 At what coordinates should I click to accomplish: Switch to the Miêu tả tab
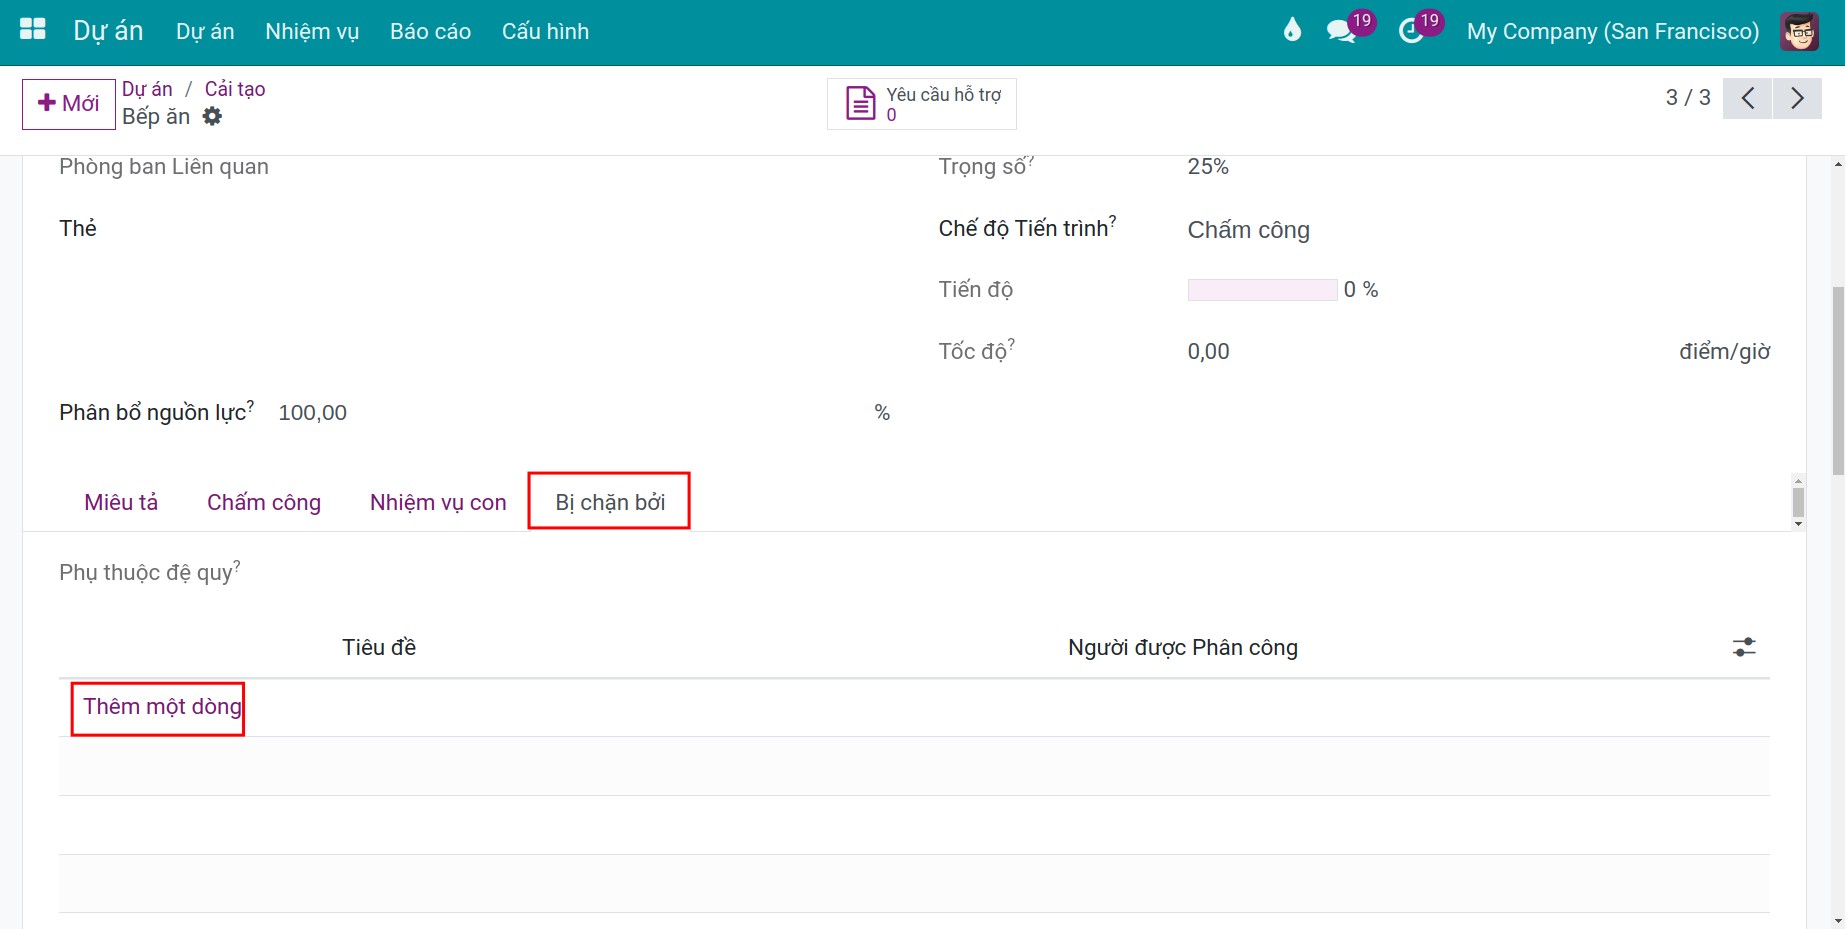point(121,502)
